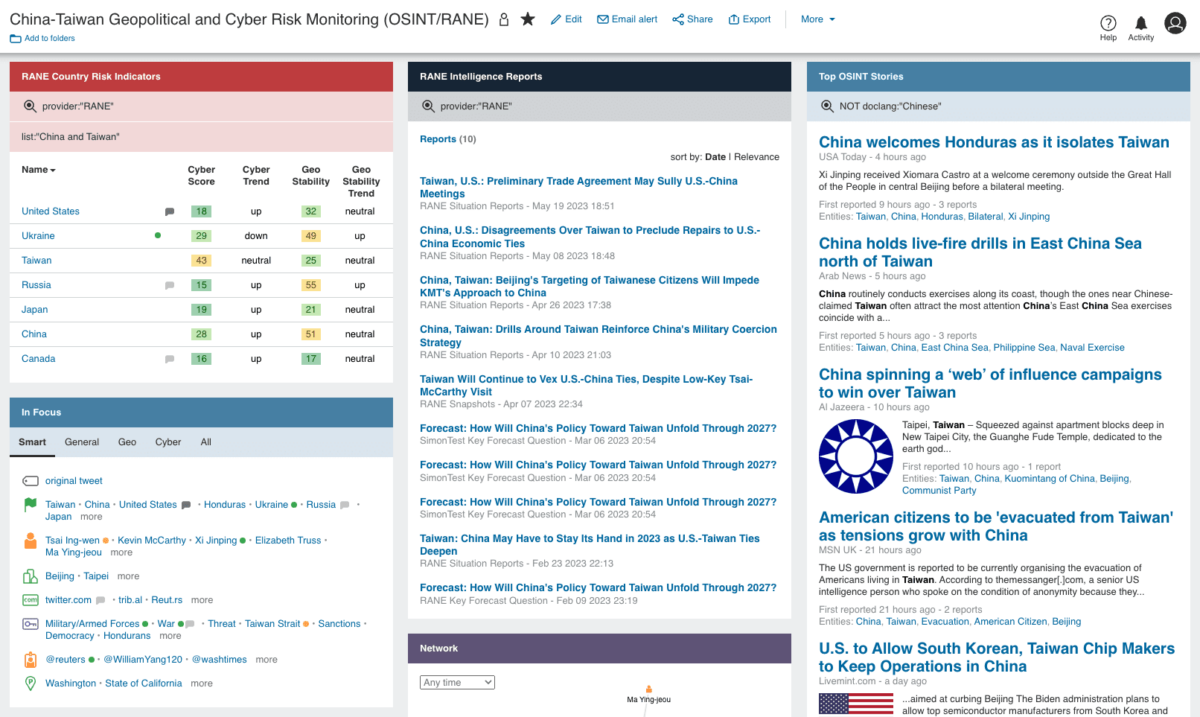Click the Taiwan emblem thumbnail in Al Jazeera story
The width and height of the screenshot is (1200, 717).
(x=856, y=456)
